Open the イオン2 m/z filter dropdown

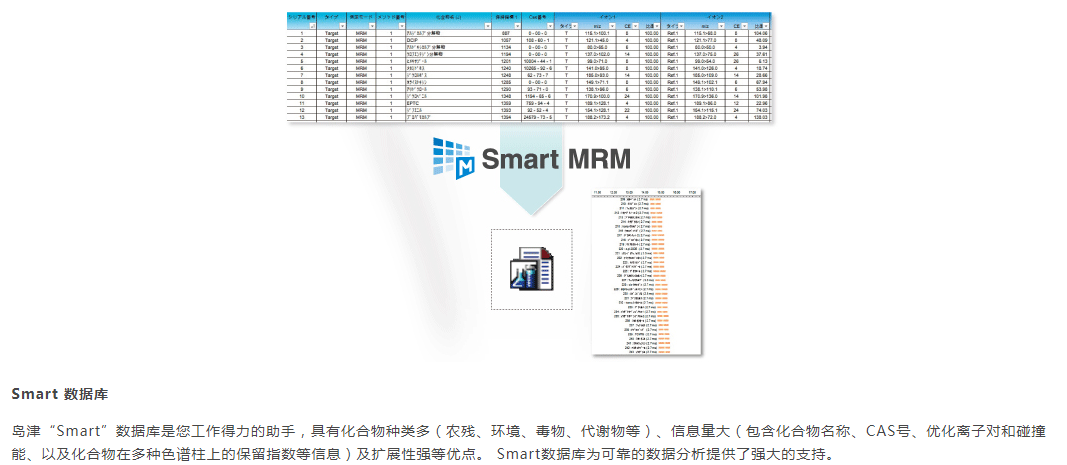tap(721, 27)
